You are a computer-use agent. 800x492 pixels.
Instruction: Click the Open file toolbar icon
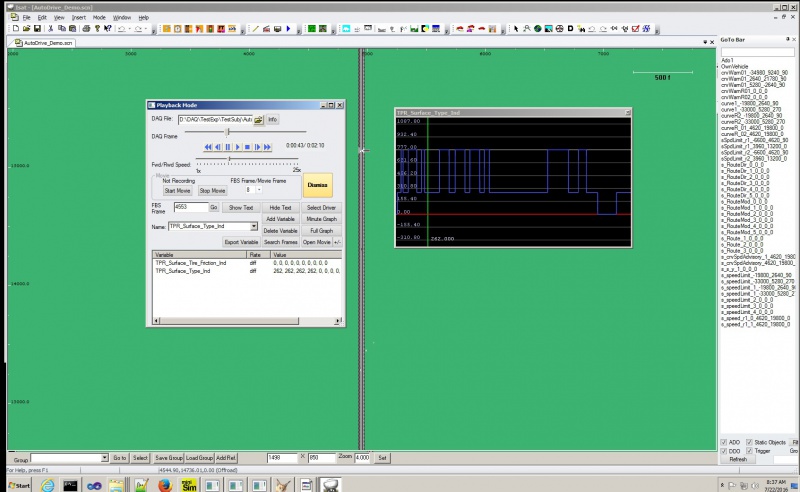click(x=26, y=29)
